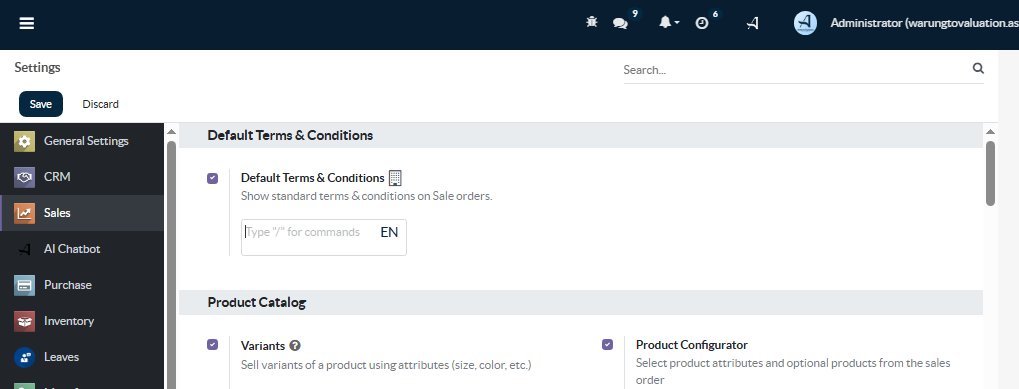Select Sales settings section
The height and width of the screenshot is (389, 1019).
[82, 213]
